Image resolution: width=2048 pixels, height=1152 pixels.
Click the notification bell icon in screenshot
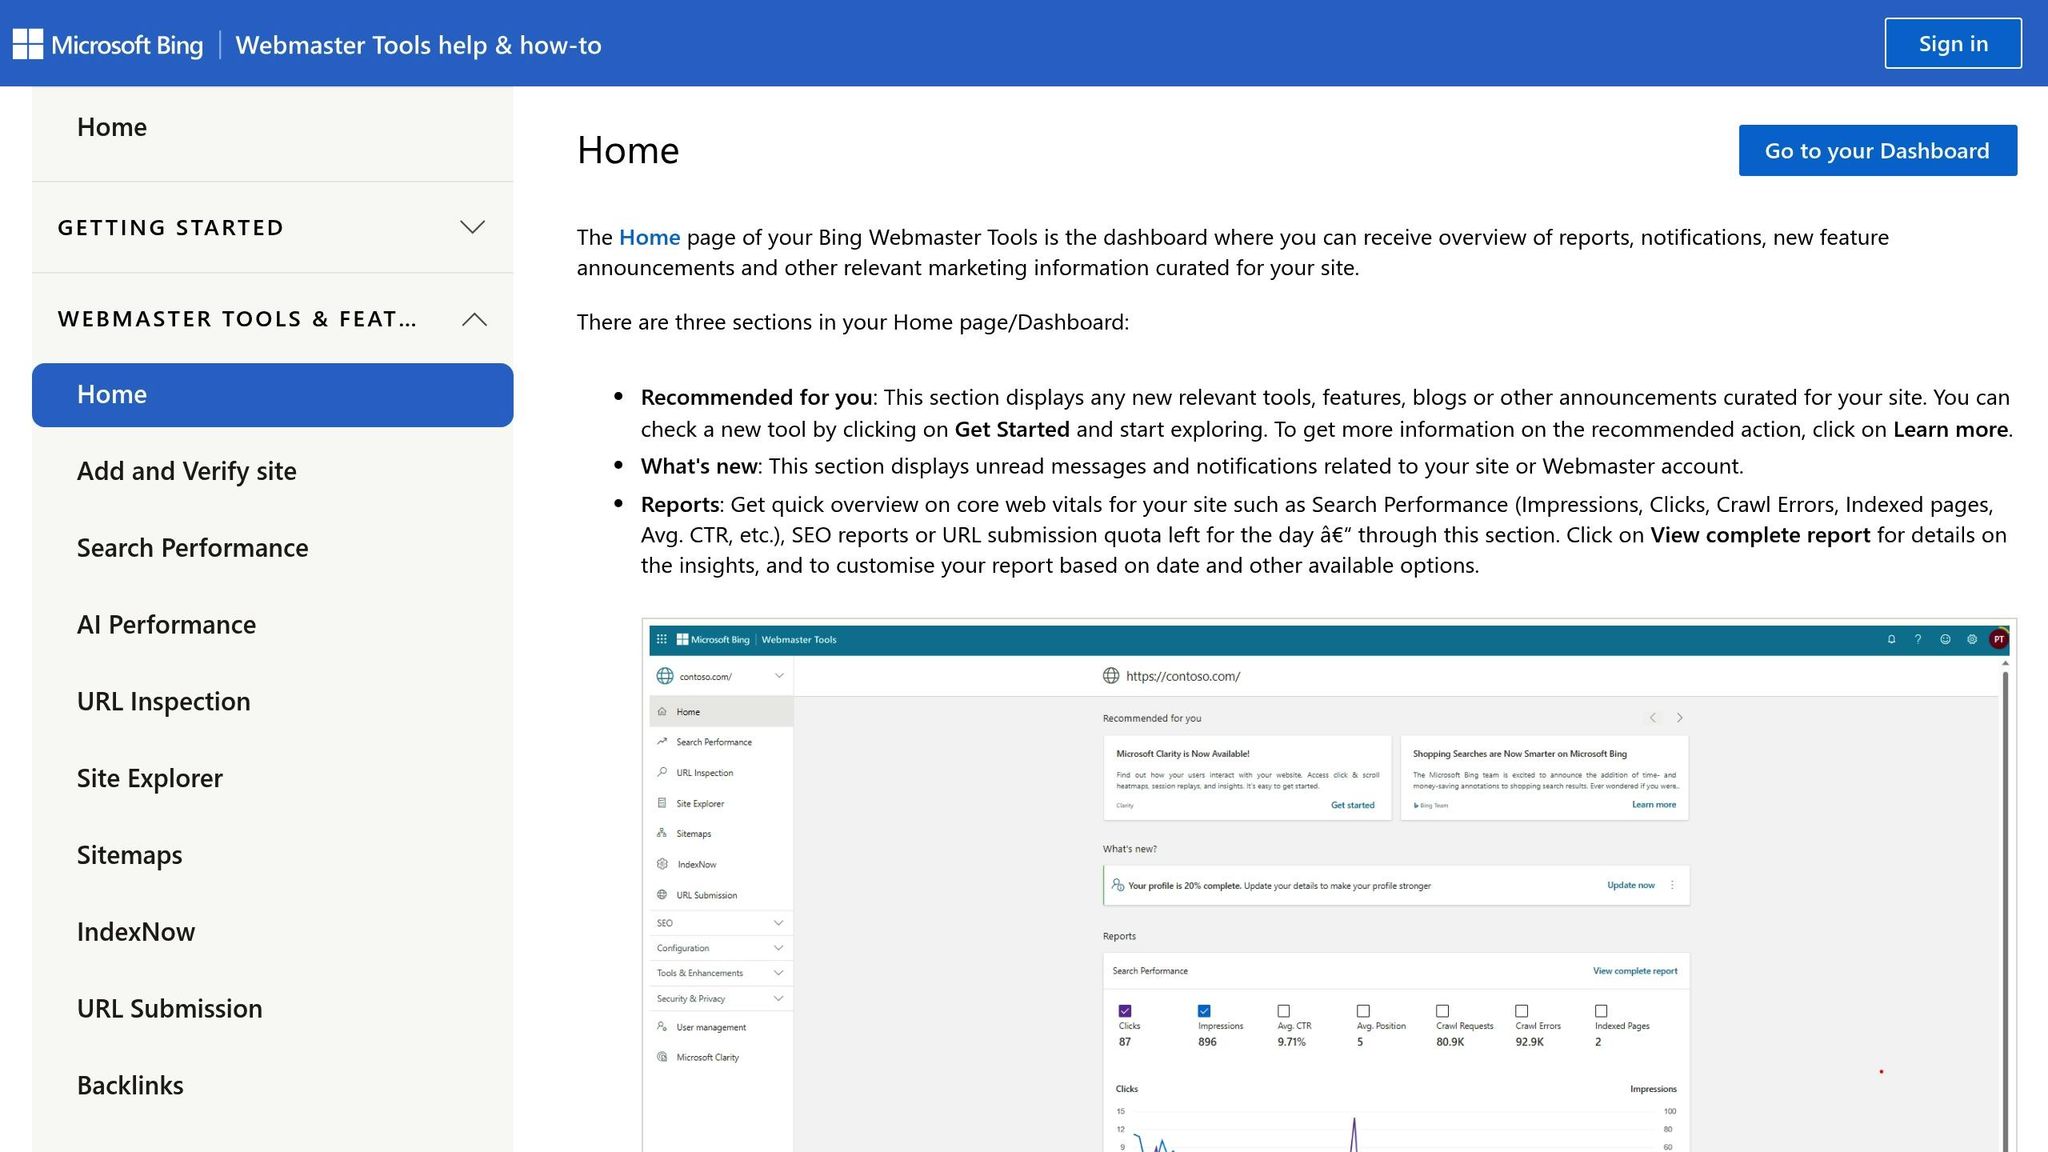(x=1891, y=640)
